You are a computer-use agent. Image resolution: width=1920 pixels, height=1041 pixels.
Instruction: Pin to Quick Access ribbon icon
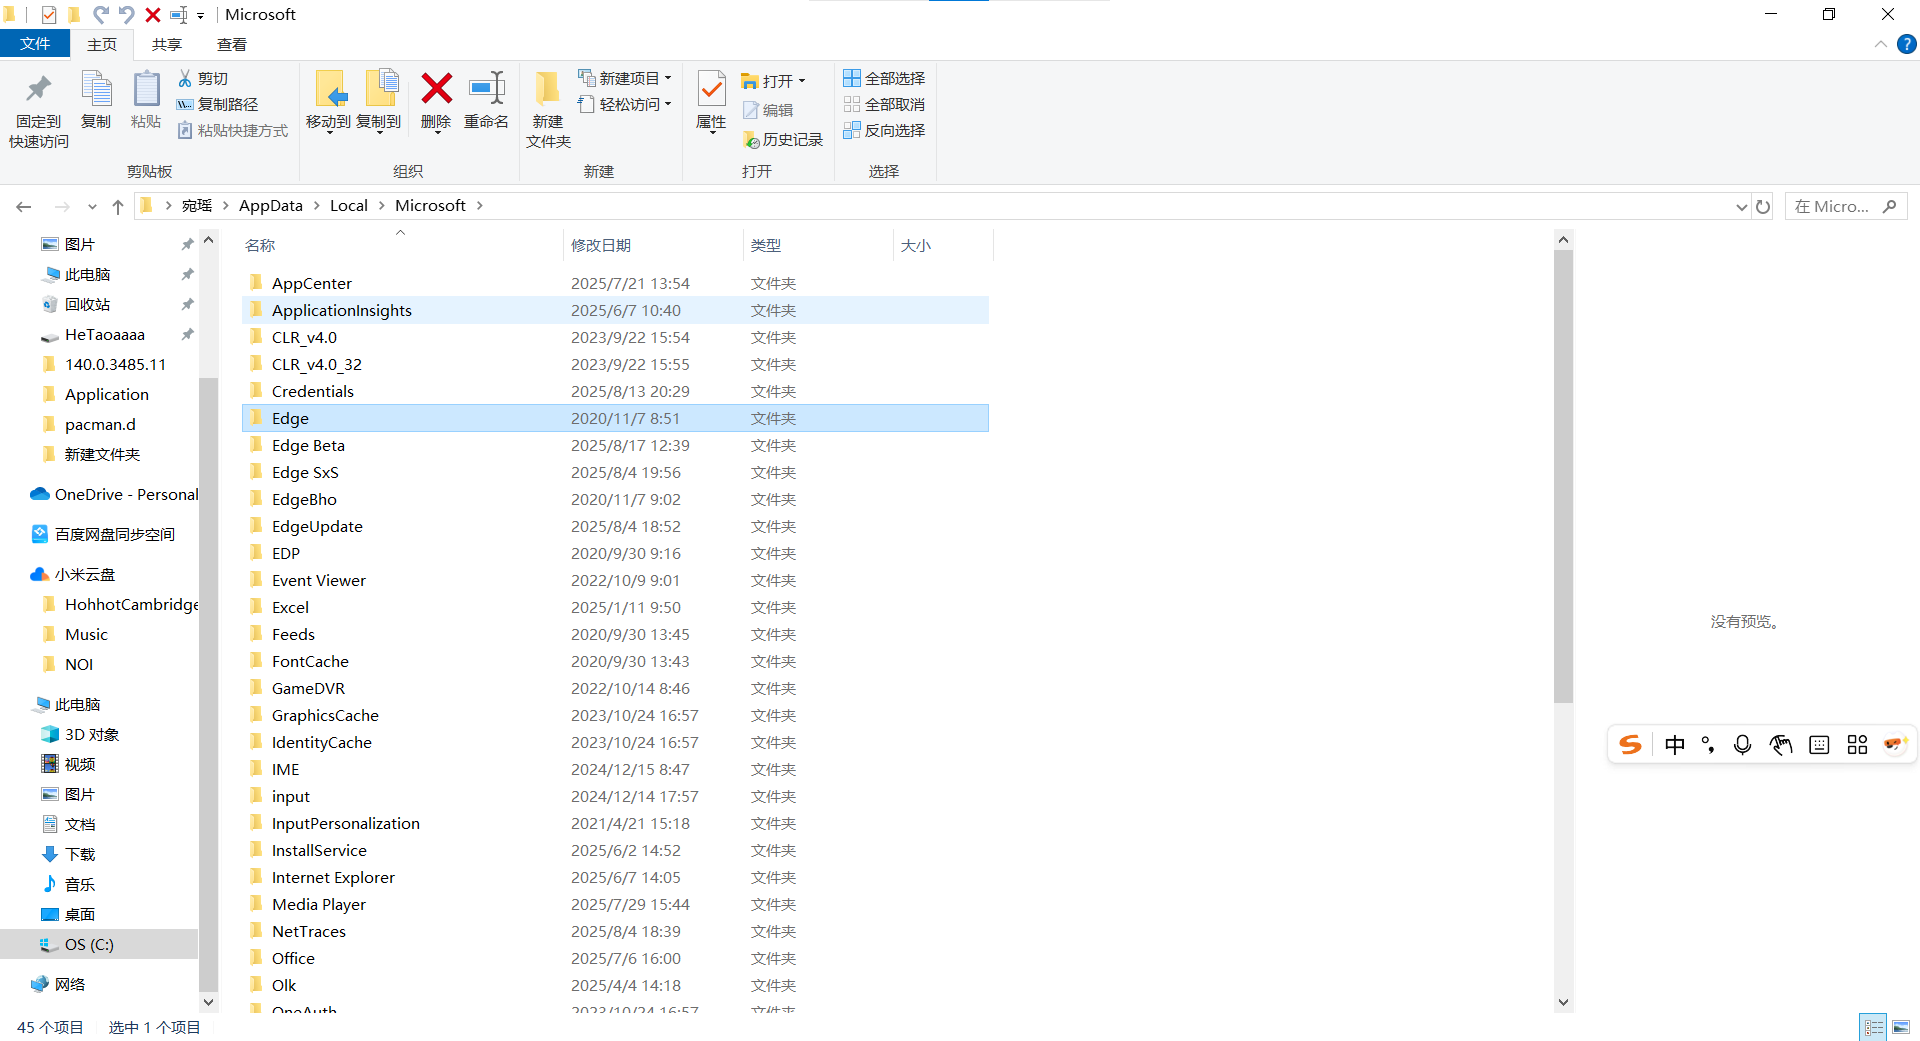click(x=39, y=110)
